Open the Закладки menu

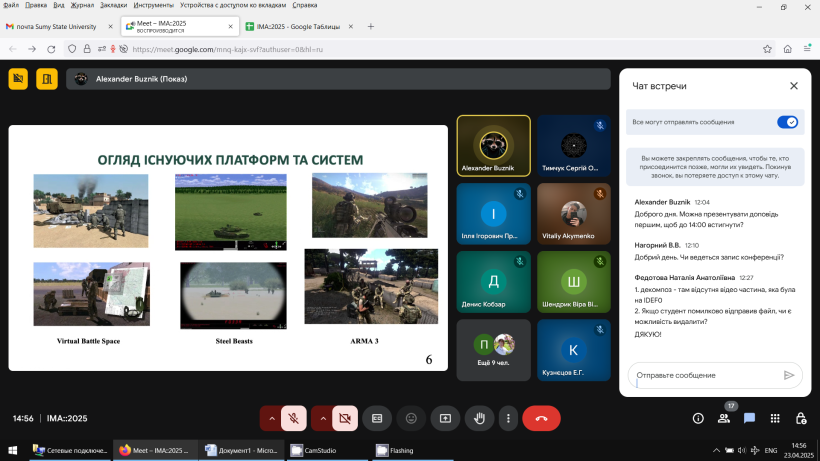(x=113, y=5)
